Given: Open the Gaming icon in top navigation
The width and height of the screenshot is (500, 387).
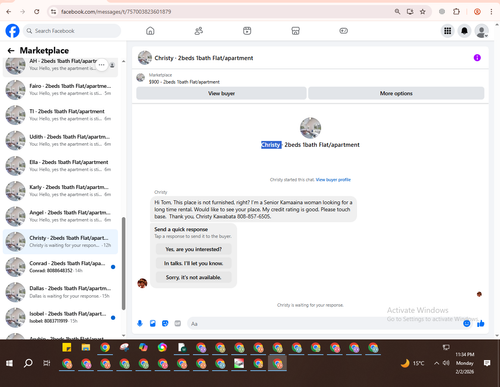Looking at the screenshot, I should 343,31.
